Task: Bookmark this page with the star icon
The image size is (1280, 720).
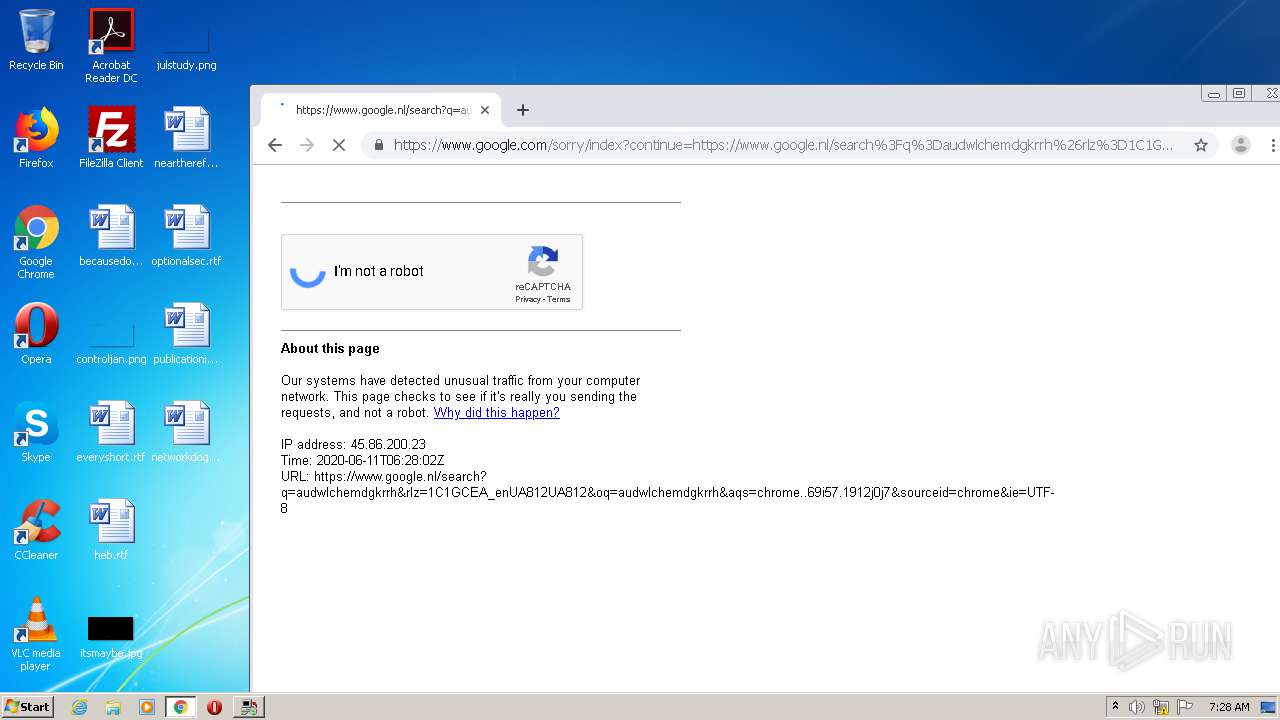Action: 1201,145
